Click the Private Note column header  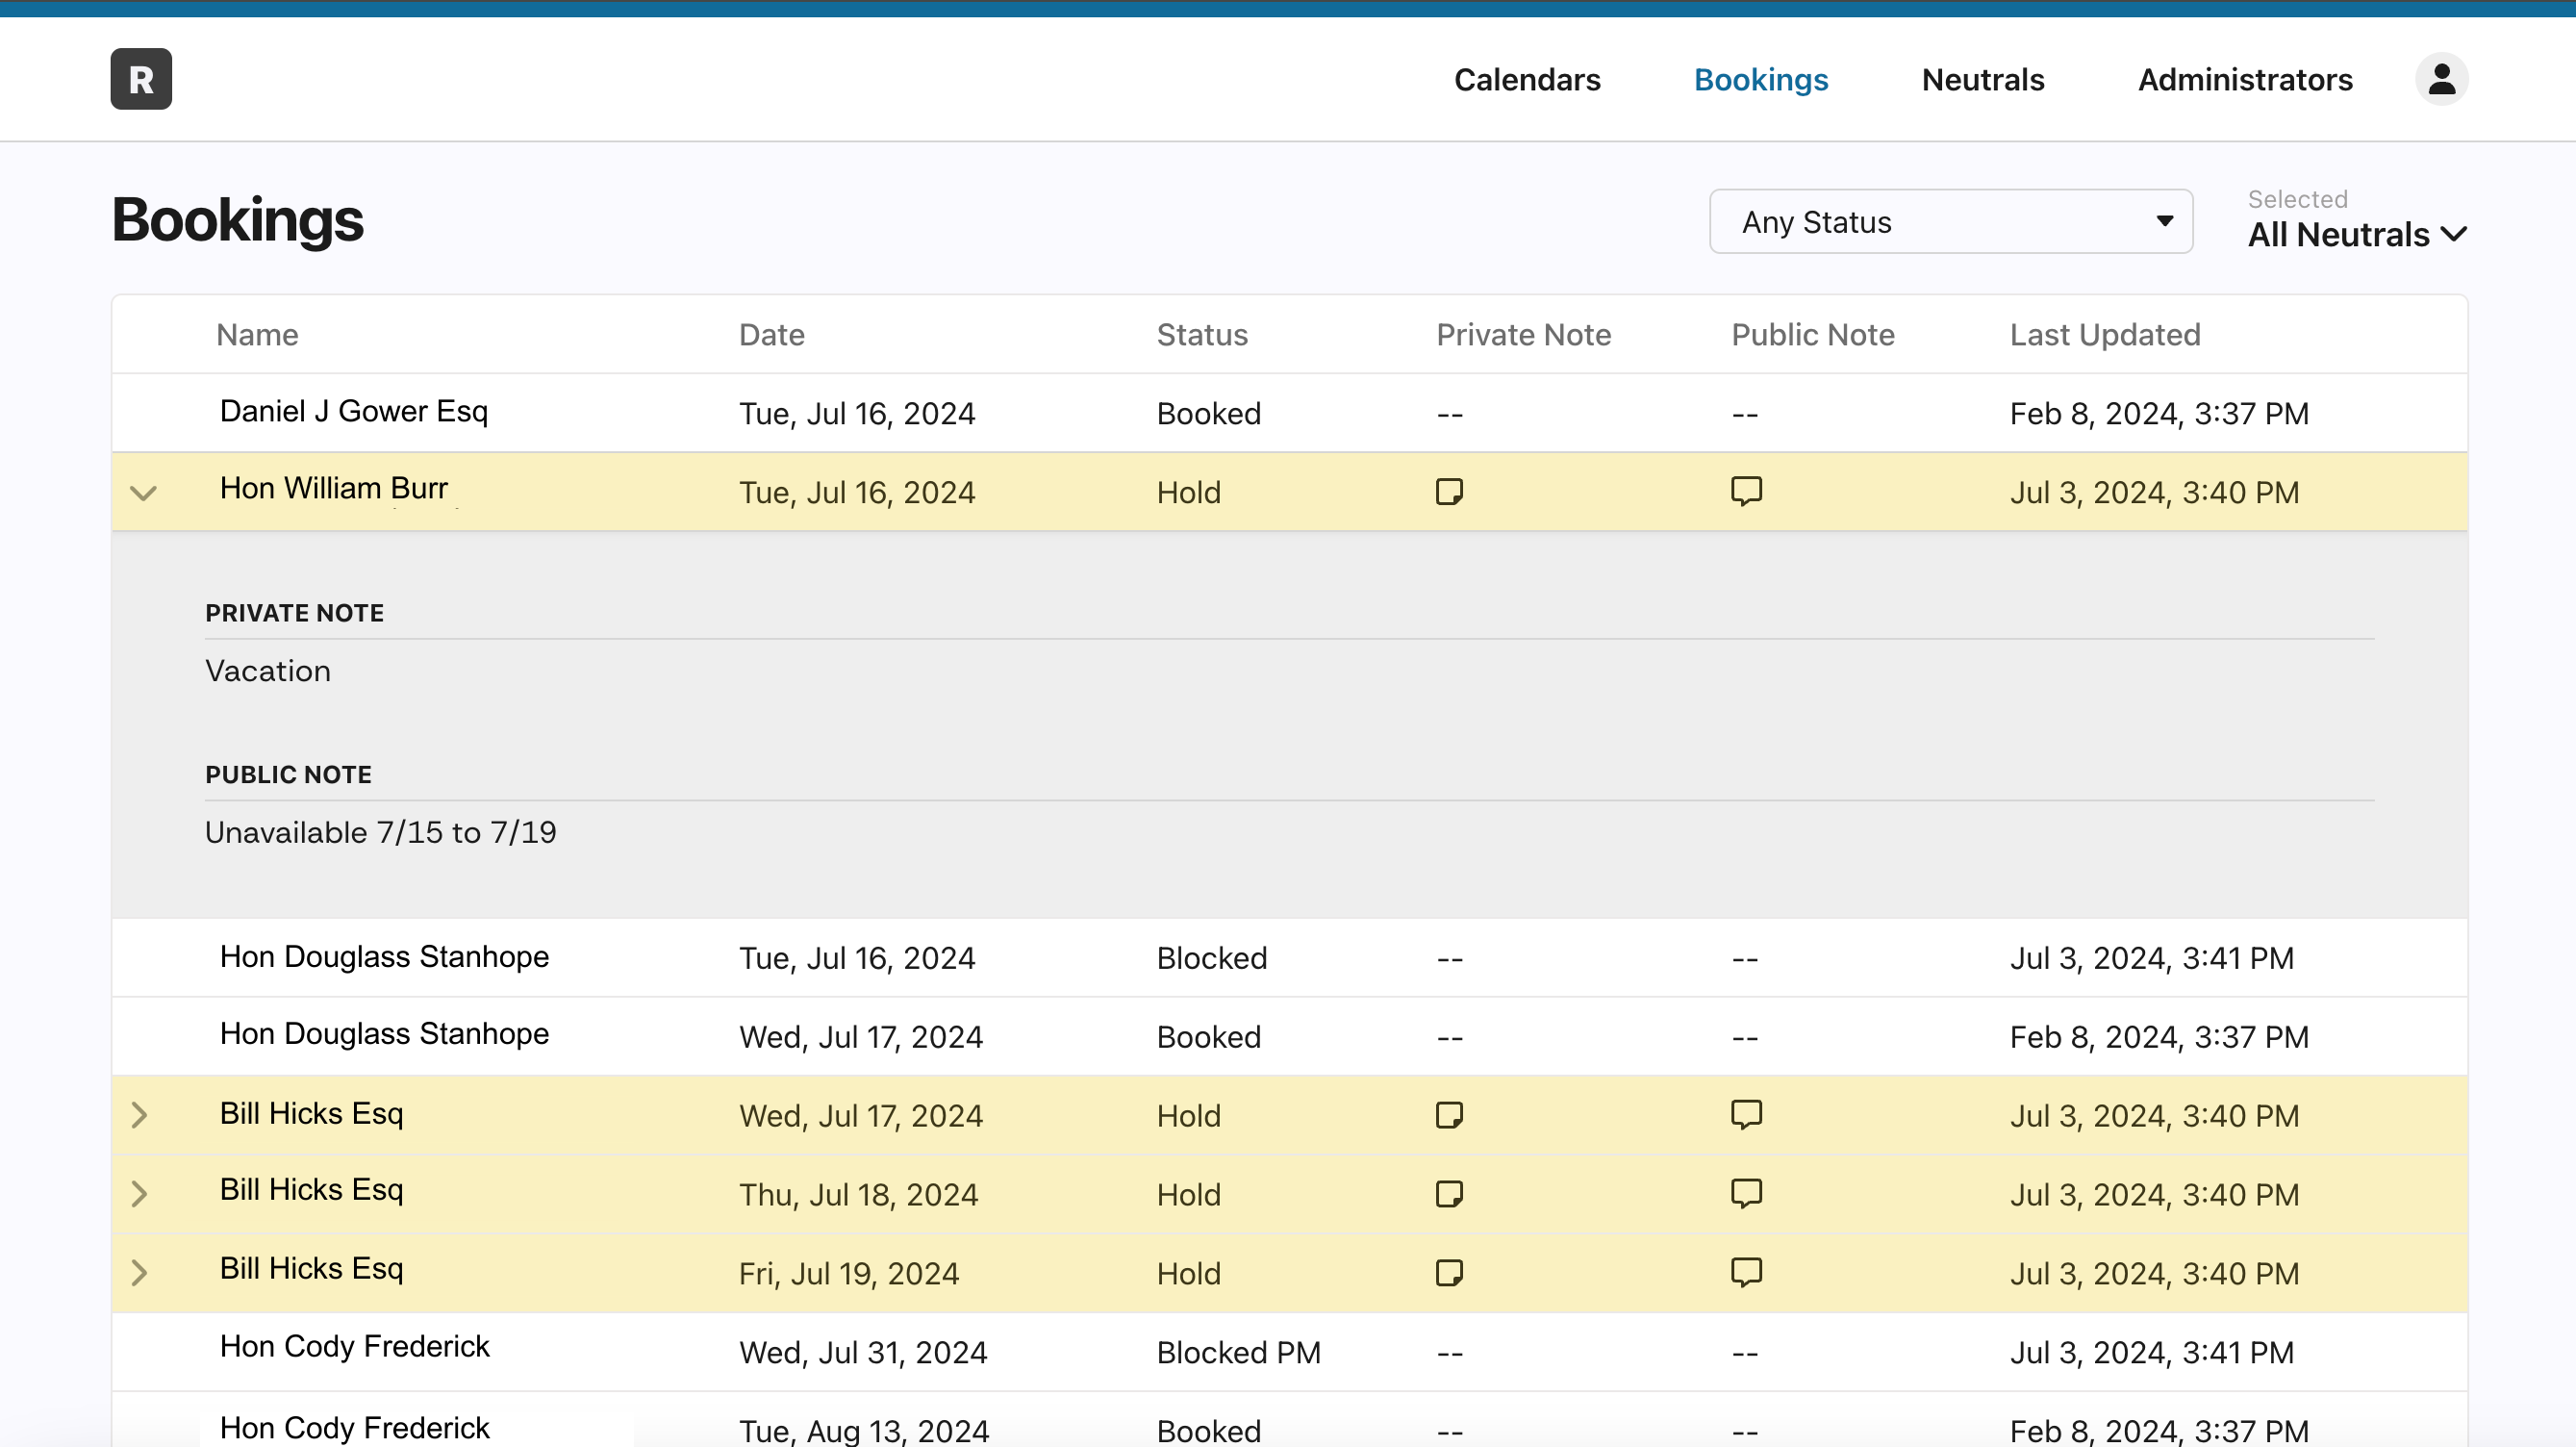point(1523,334)
